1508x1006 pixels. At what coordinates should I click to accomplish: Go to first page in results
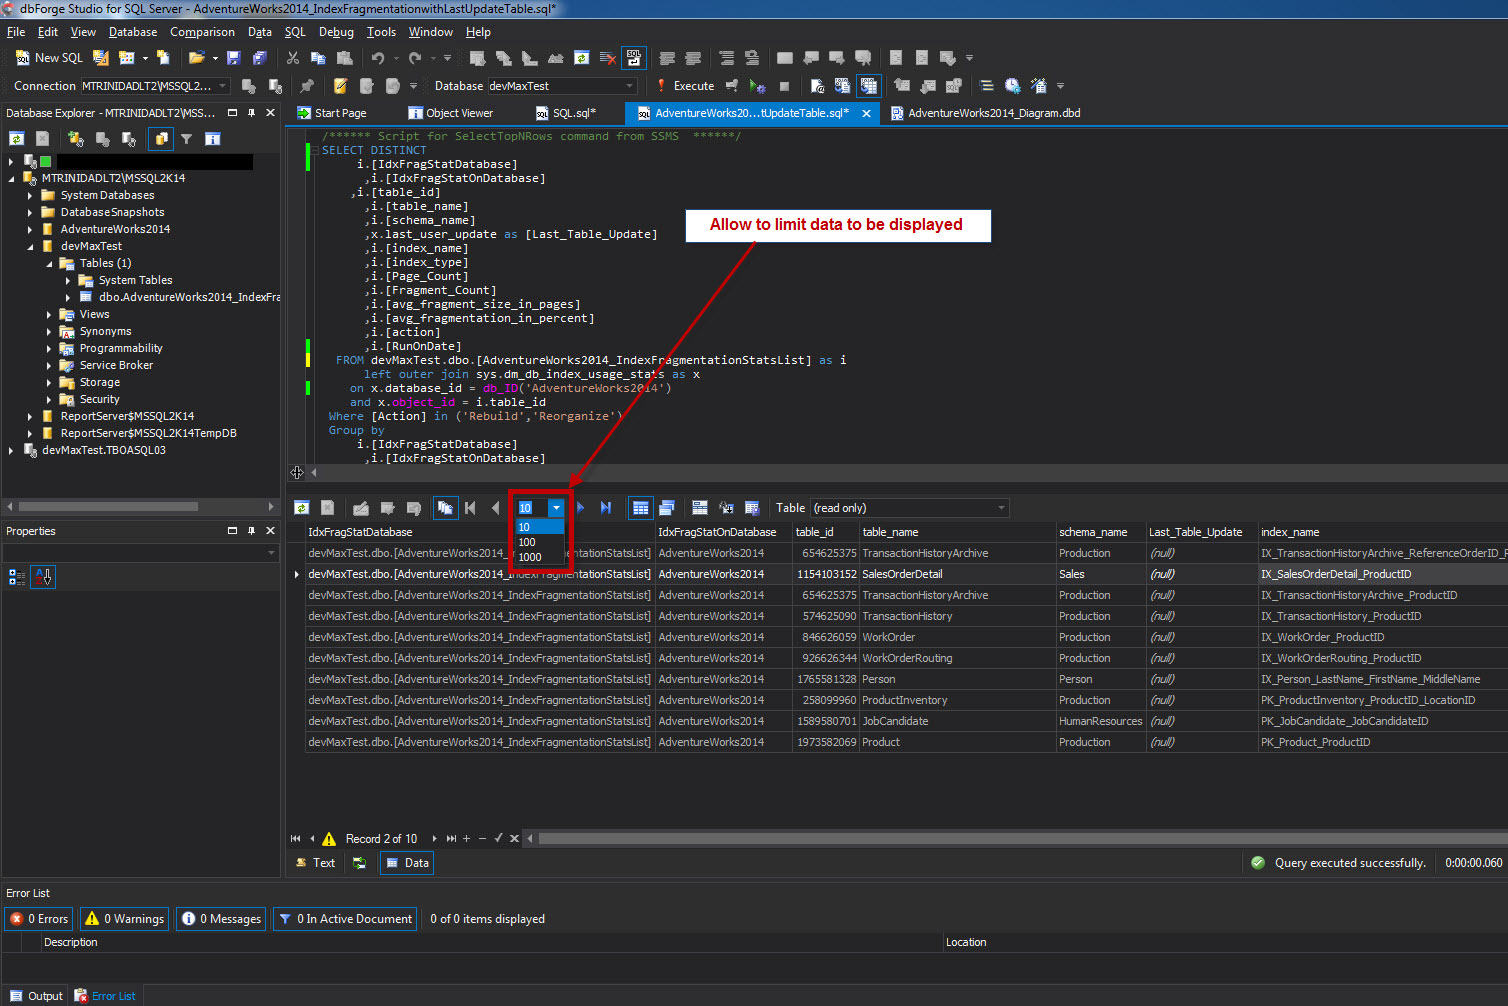(x=470, y=508)
